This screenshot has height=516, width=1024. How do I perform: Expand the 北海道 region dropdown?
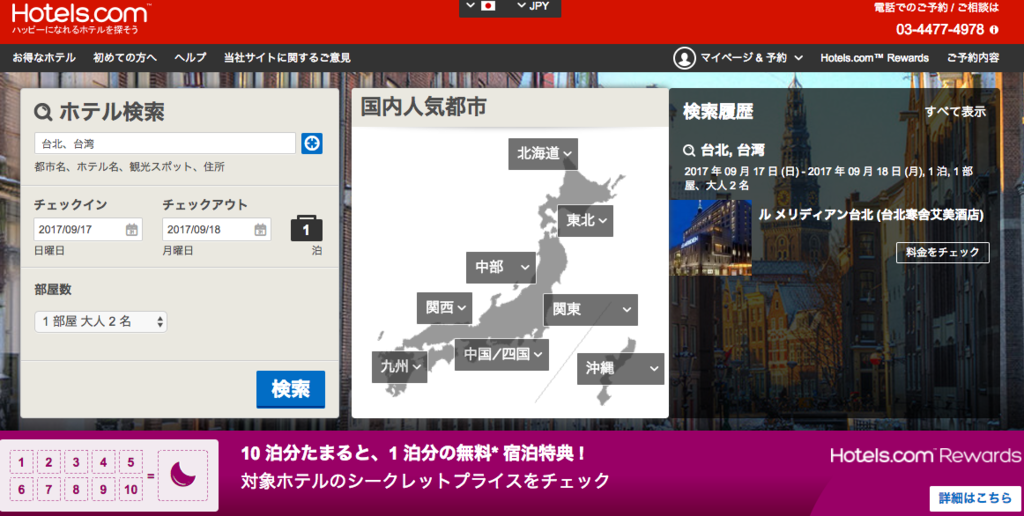click(543, 153)
